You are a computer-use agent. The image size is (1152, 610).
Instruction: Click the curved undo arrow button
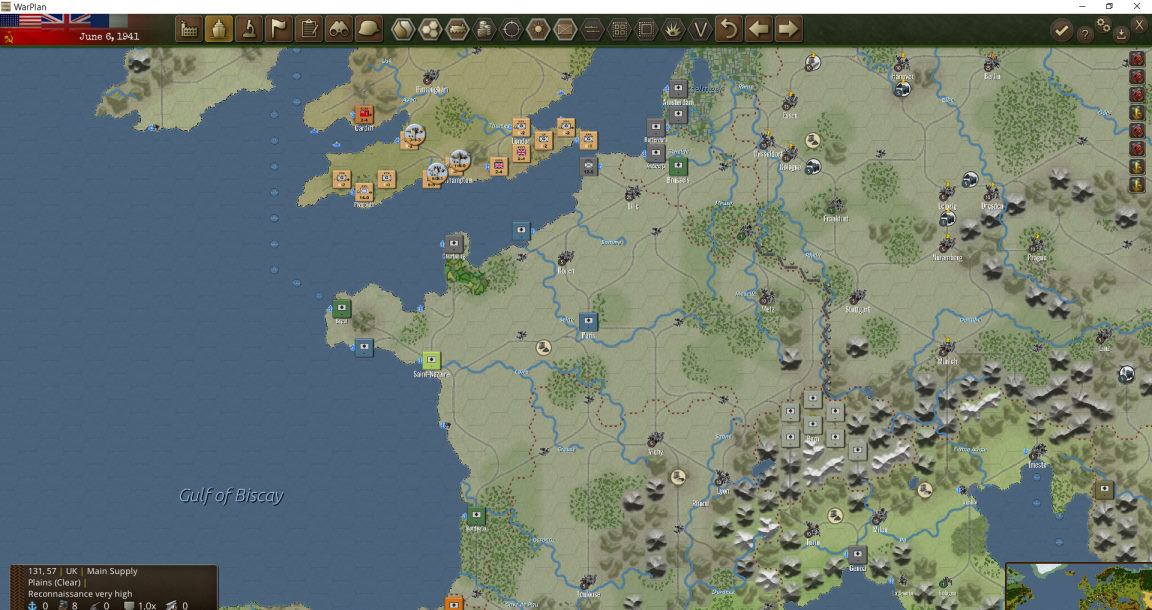(729, 29)
